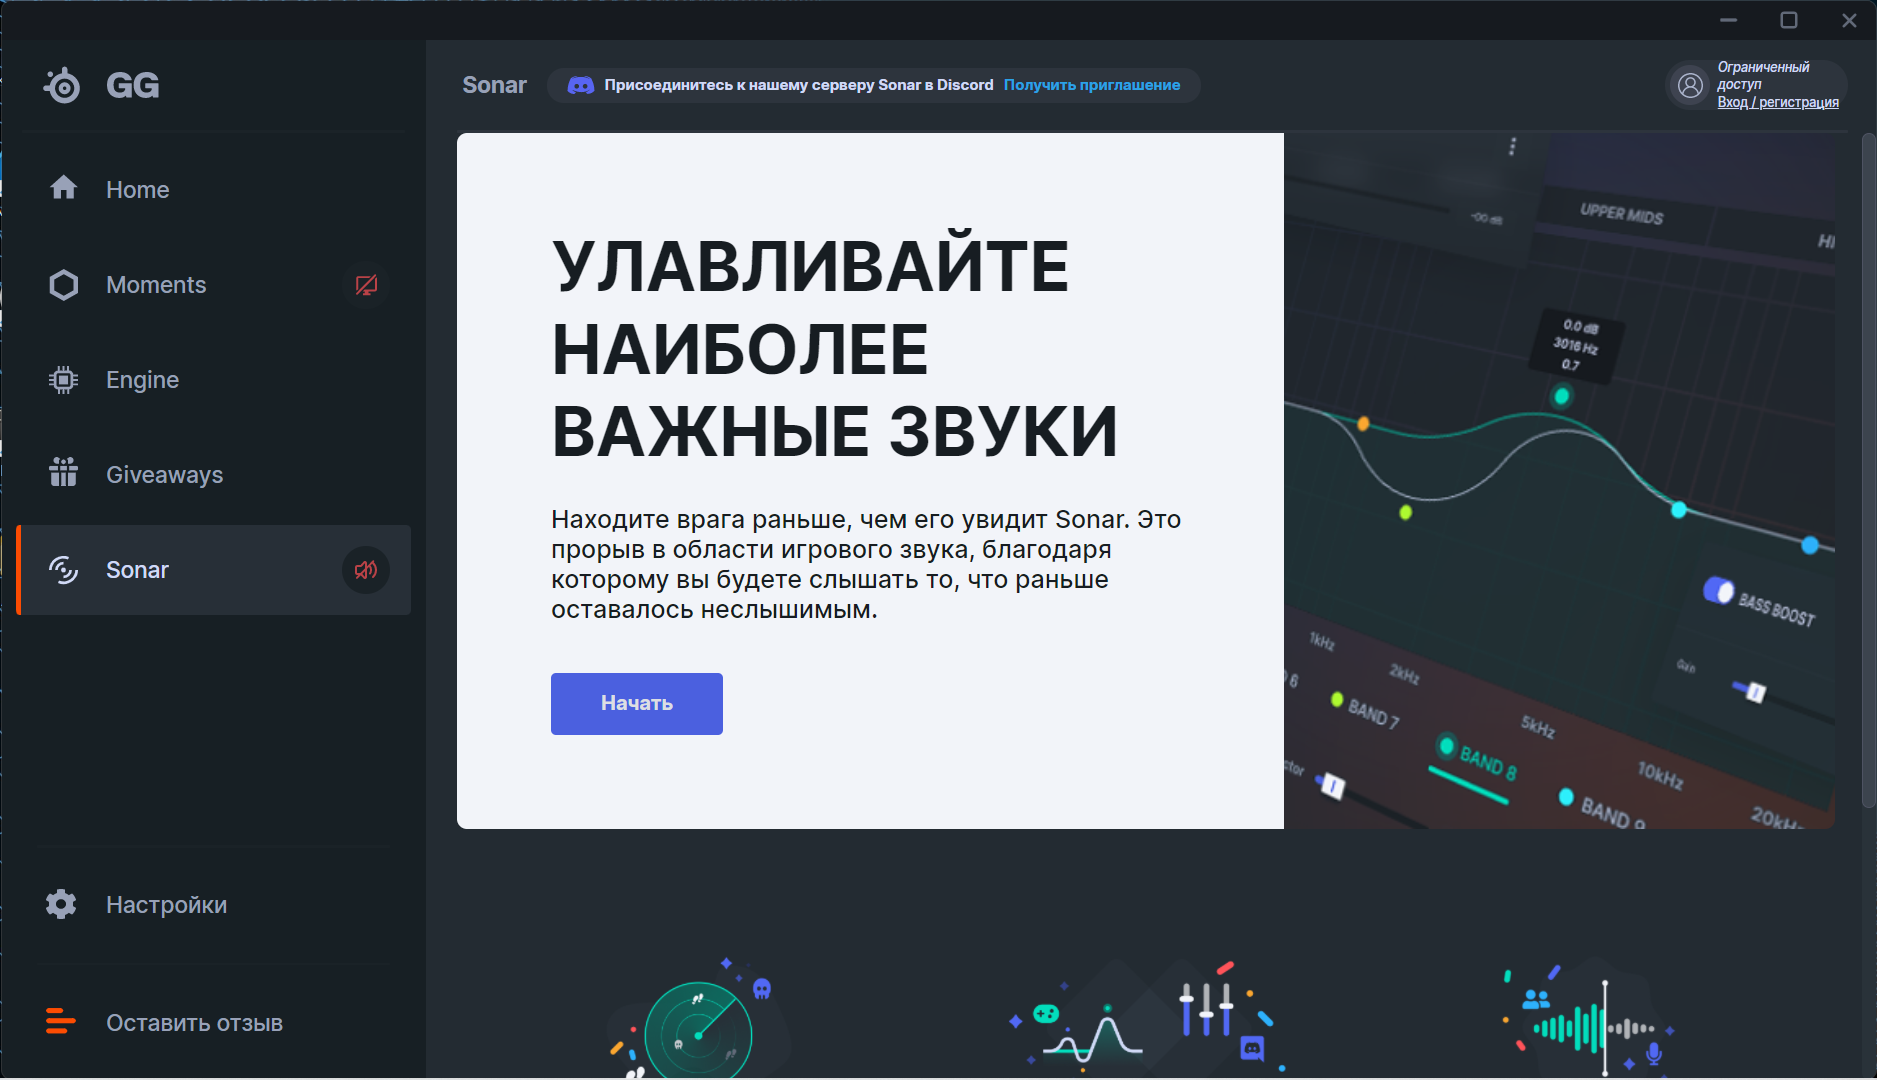Image resolution: width=1877 pixels, height=1080 pixels.
Task: Select the Sonar sidebar item
Action: (214, 570)
